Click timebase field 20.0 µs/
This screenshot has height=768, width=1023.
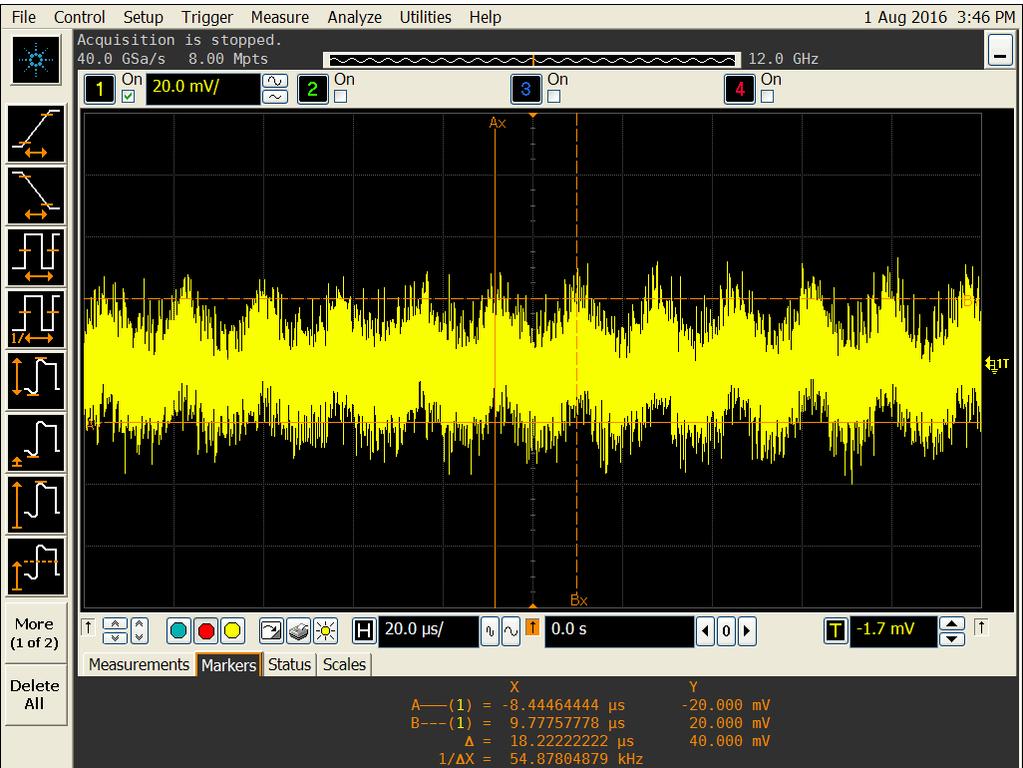(428, 630)
